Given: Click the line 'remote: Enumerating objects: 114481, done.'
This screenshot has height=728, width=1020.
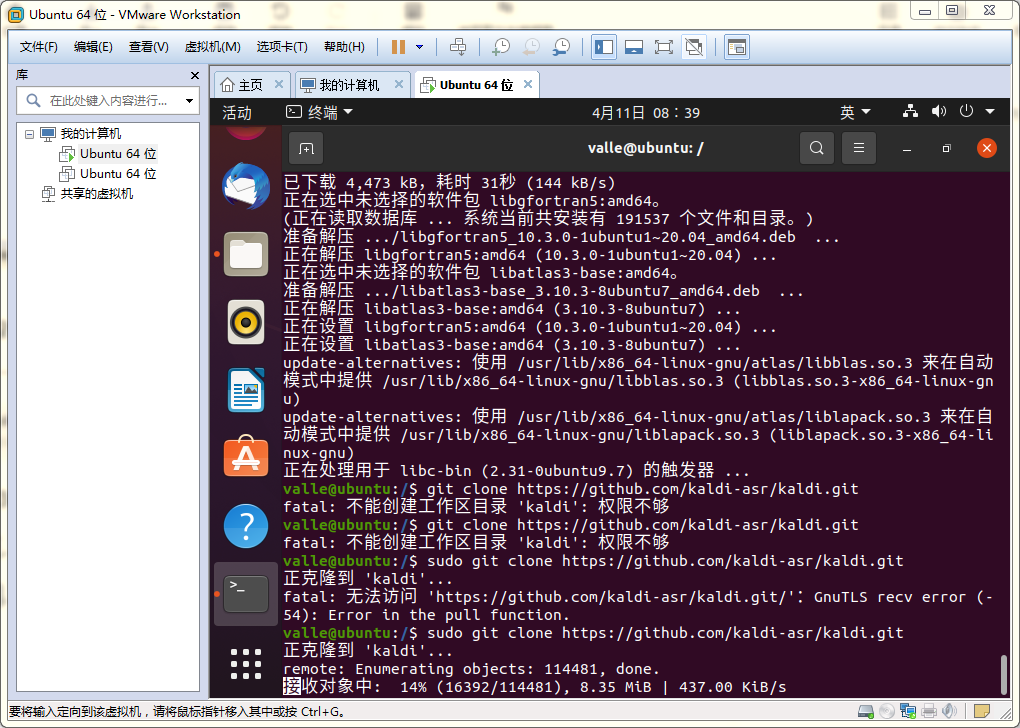Looking at the screenshot, I should tap(472, 669).
